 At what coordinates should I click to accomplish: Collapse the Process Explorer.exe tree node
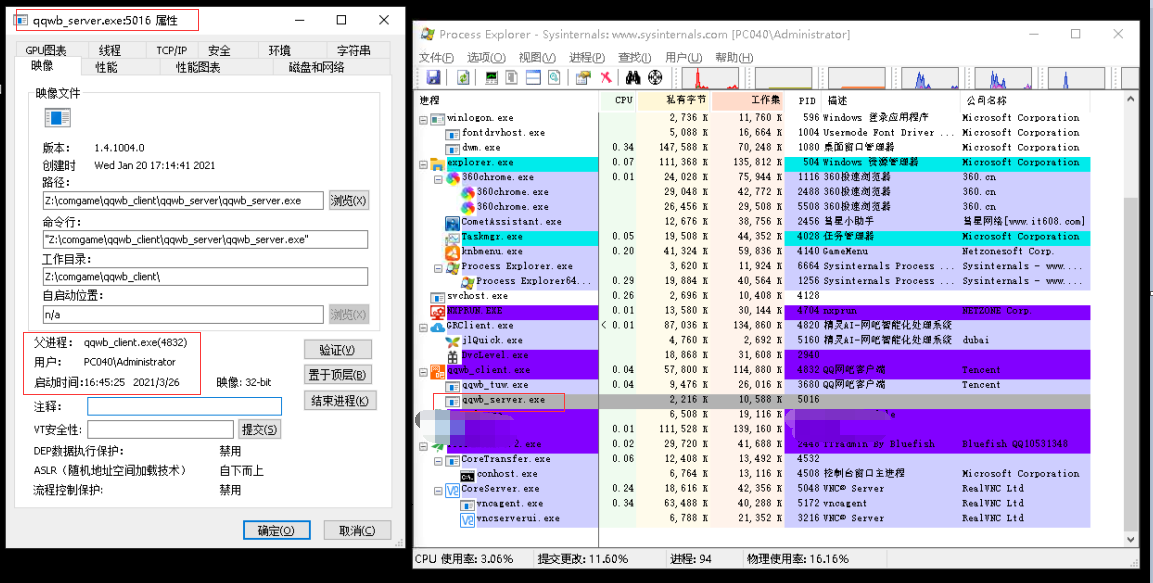pos(438,266)
